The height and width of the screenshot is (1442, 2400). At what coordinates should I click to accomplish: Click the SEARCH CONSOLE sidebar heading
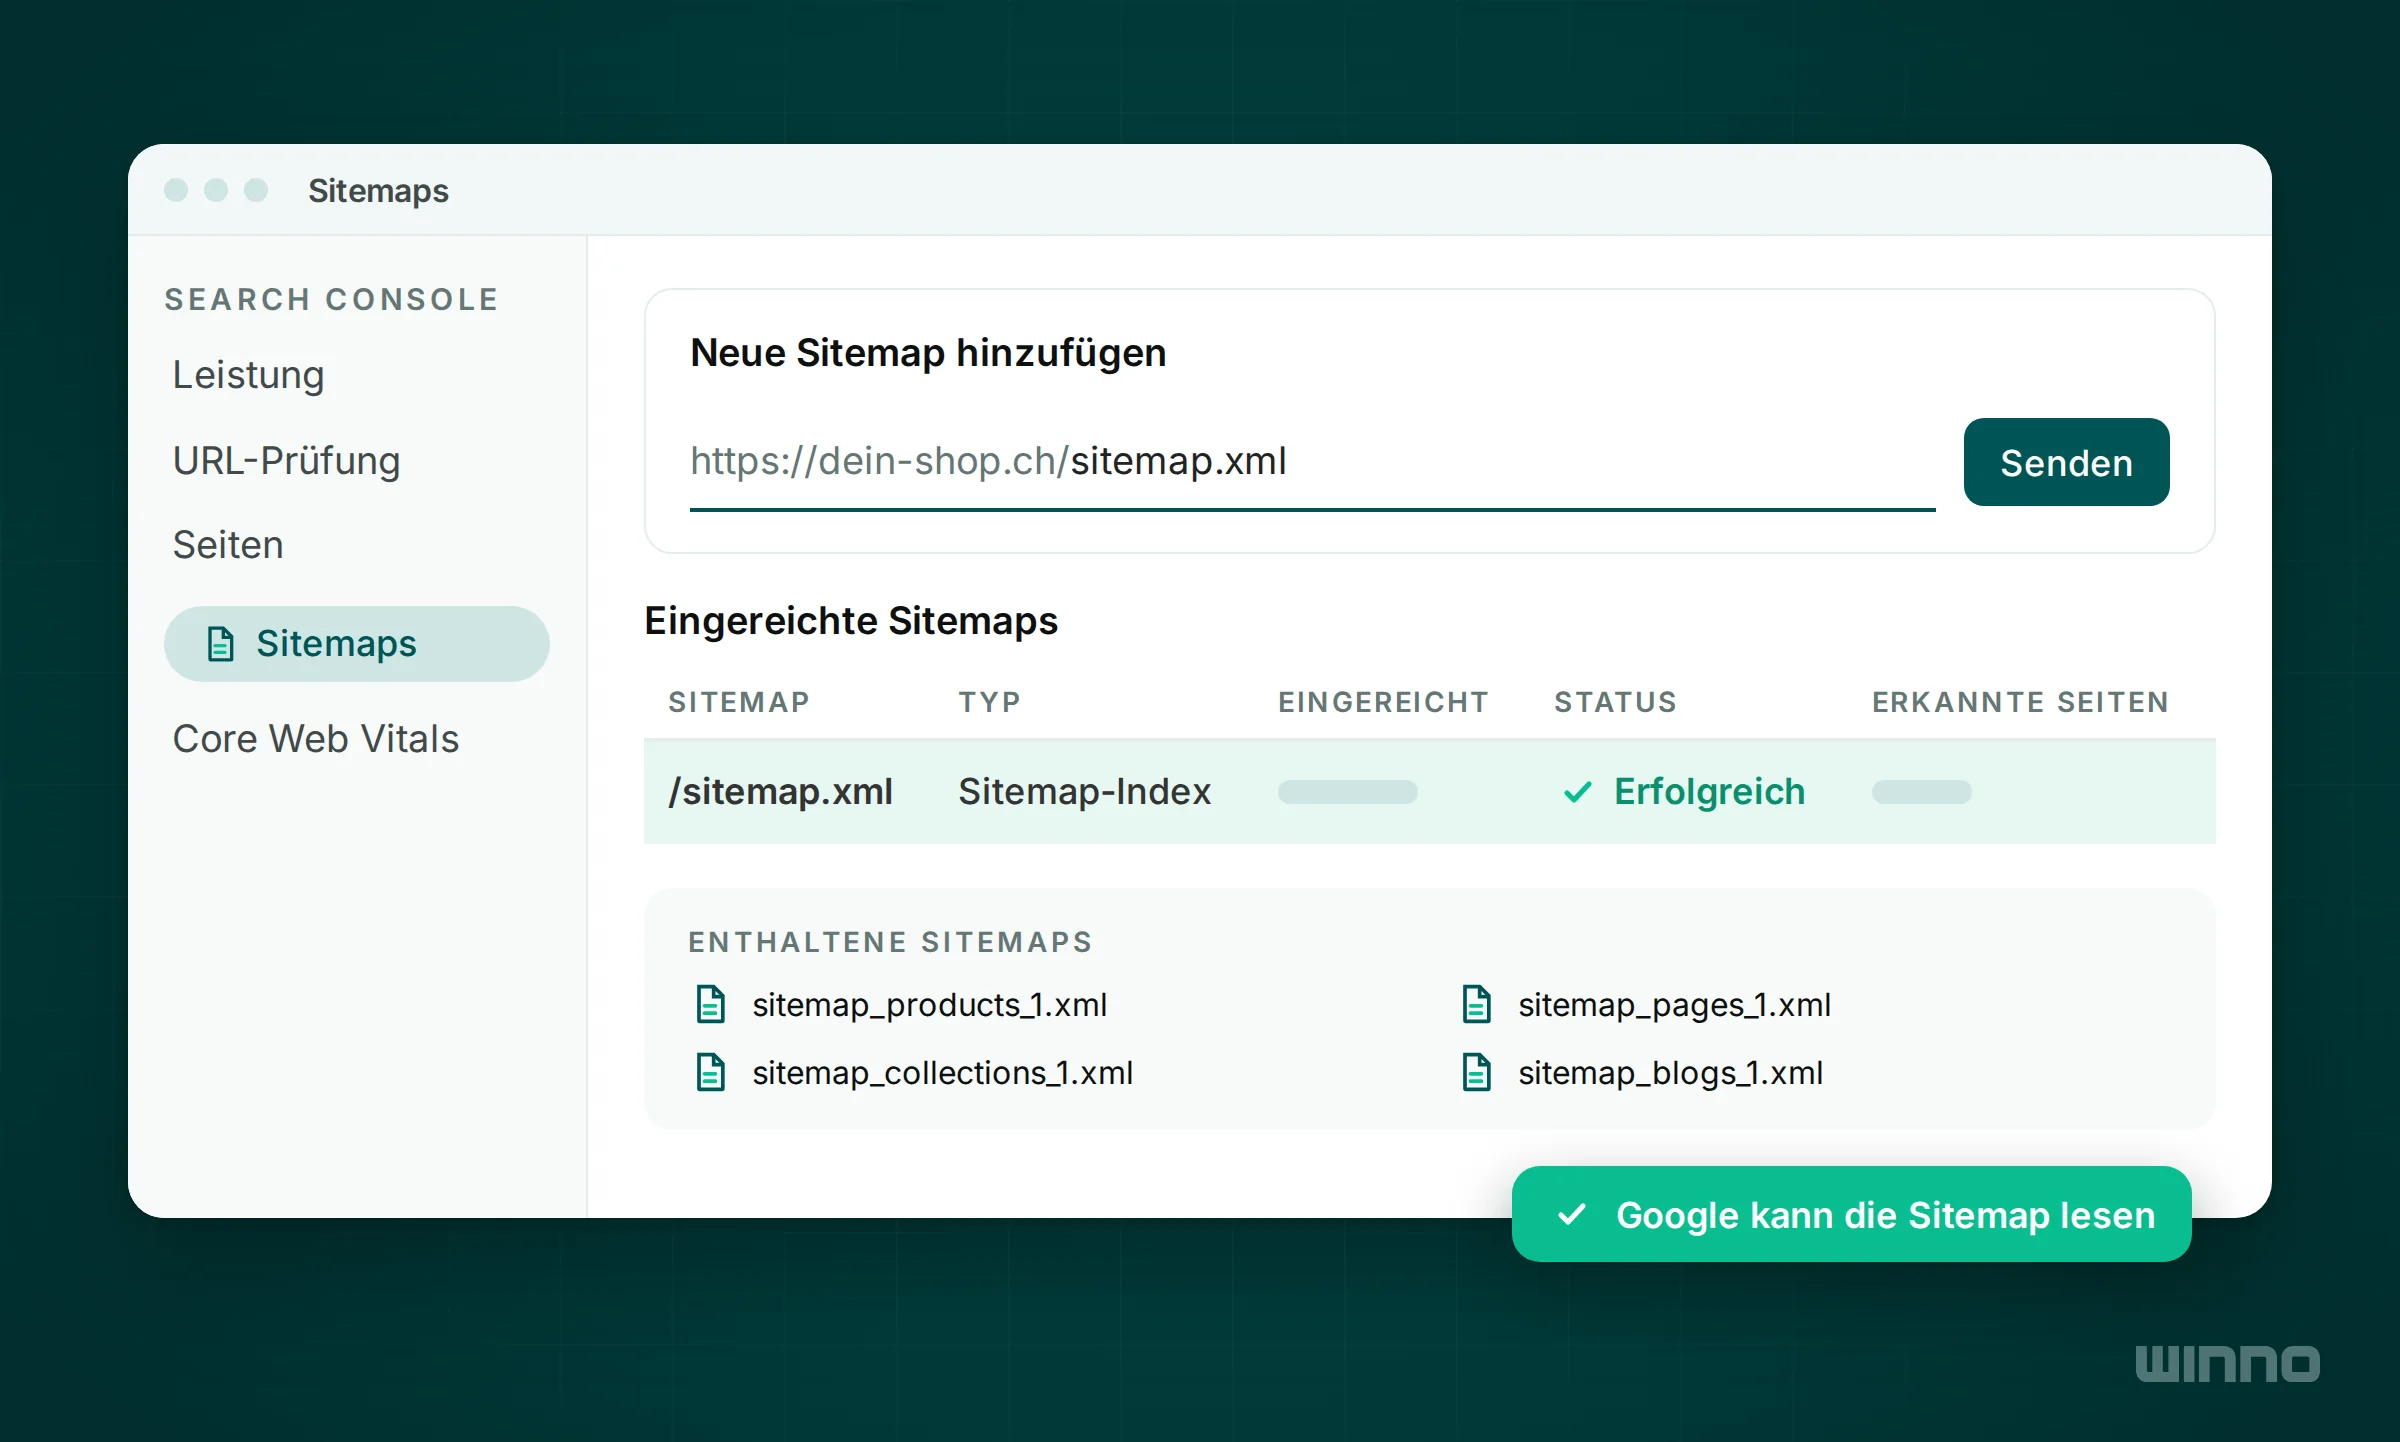[x=331, y=299]
